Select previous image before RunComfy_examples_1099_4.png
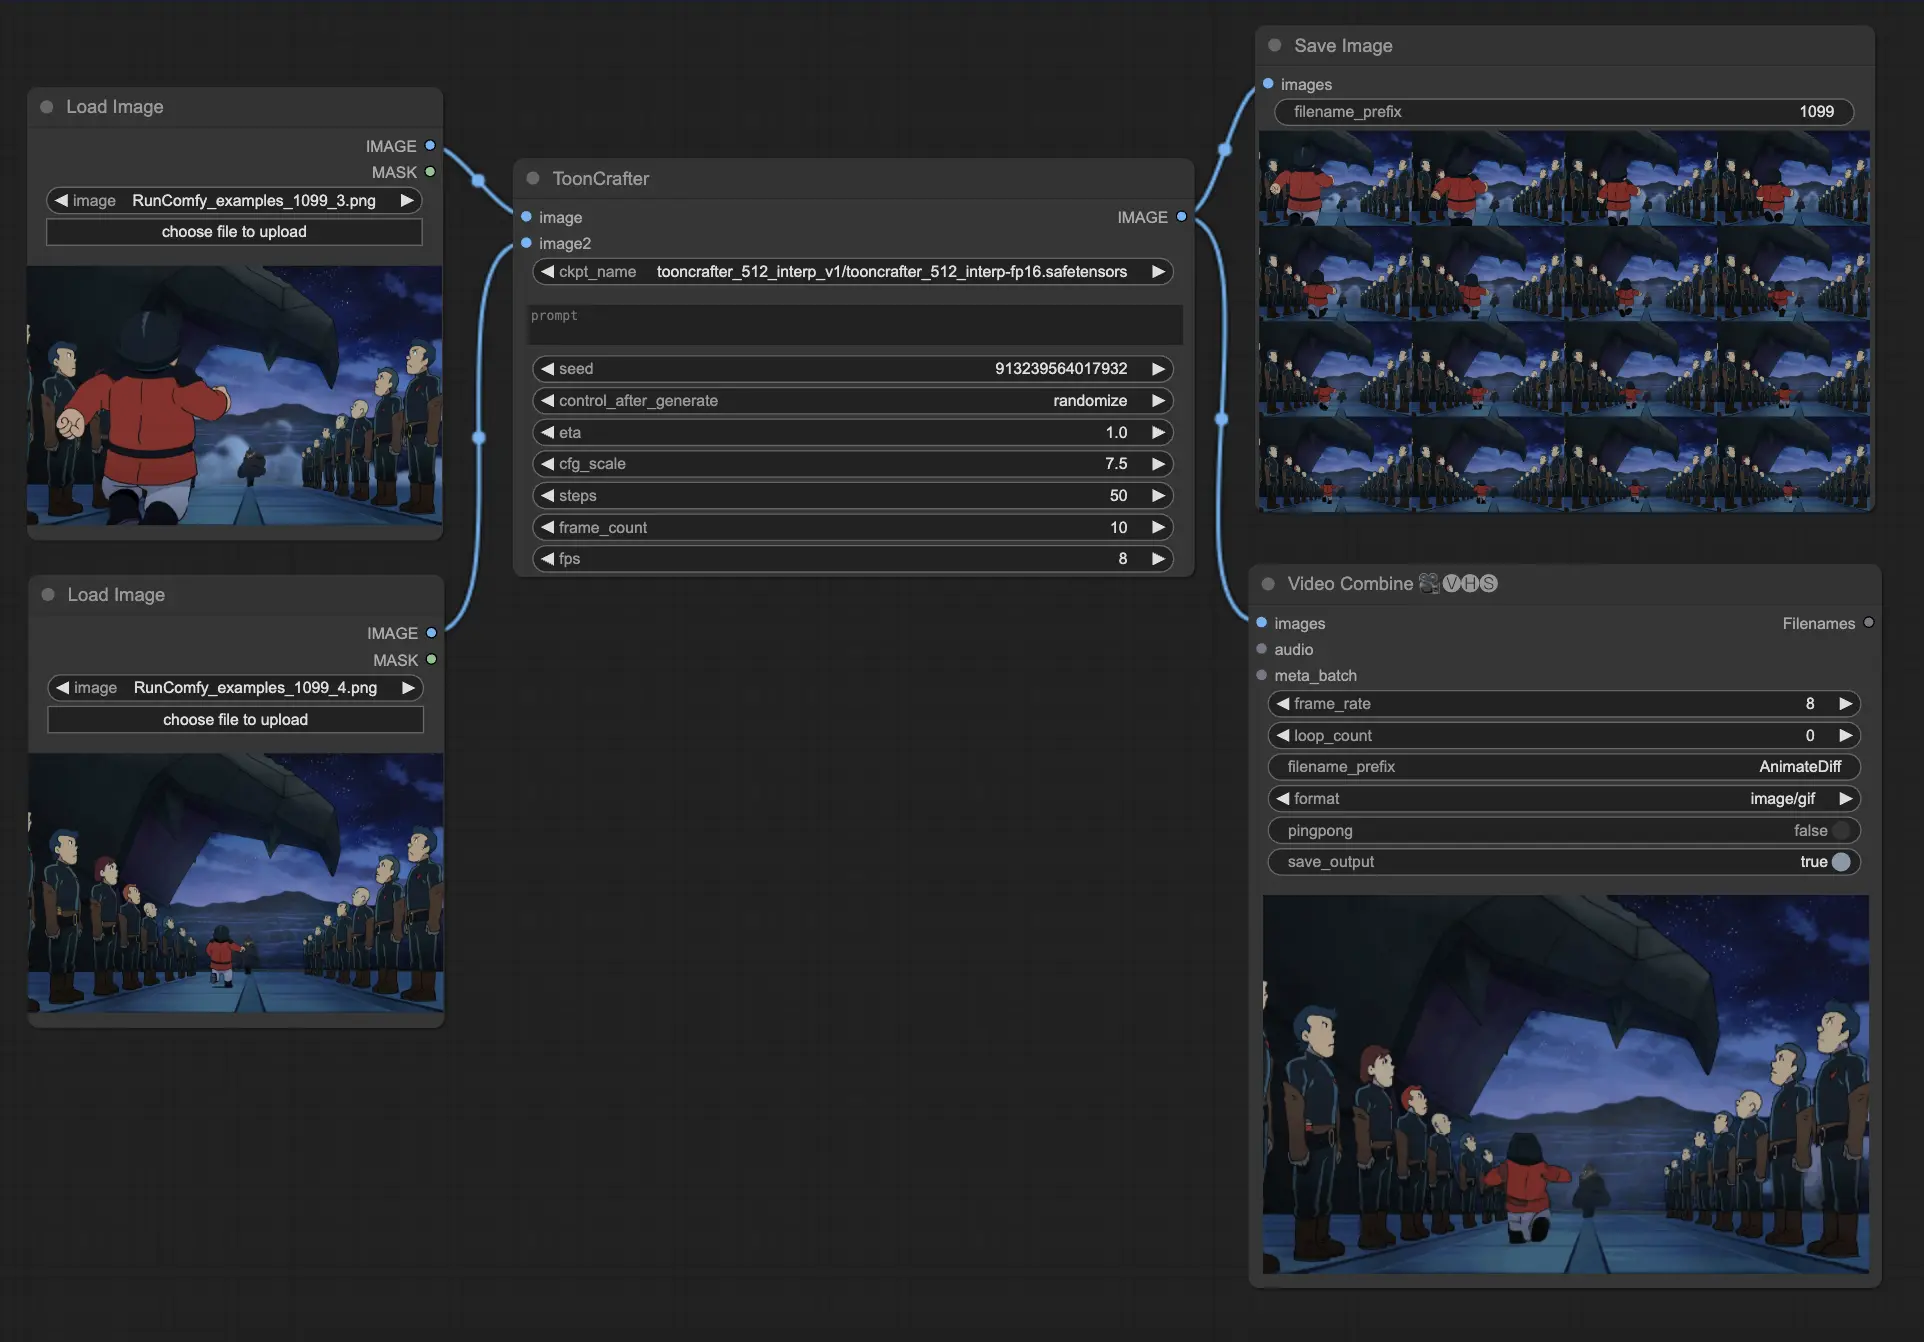This screenshot has width=1924, height=1342. coord(63,688)
